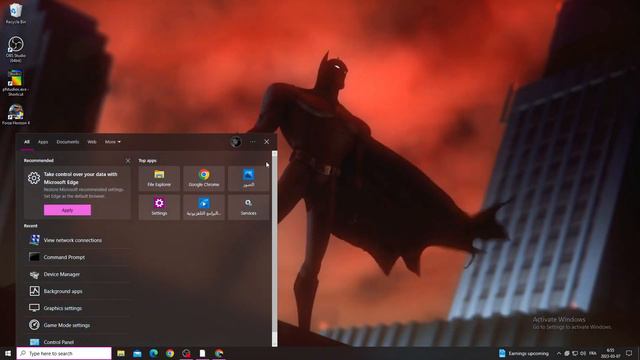Open Services from Top apps
640x360 pixels.
(249, 207)
